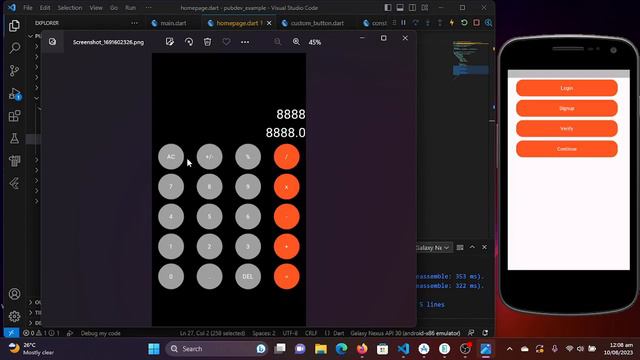Open the File menu
The width and height of the screenshot is (640, 360).
pyautogui.click(x=28, y=8)
